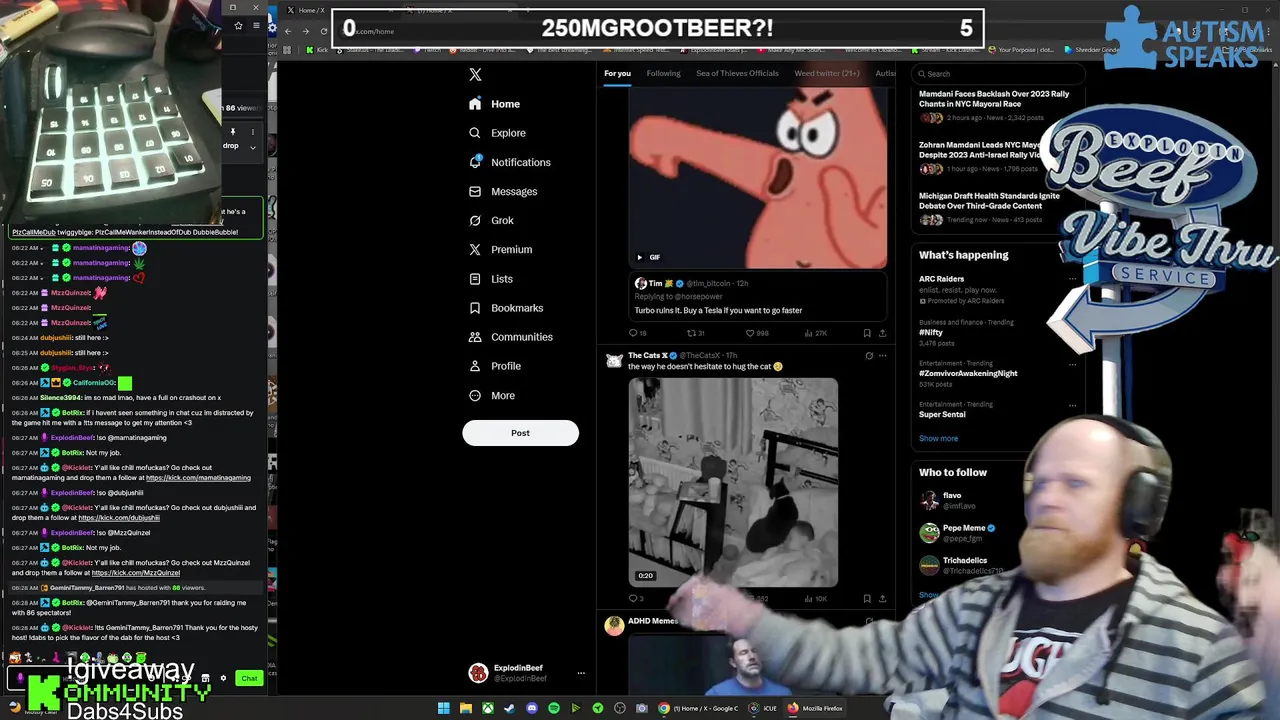
Task: Switch to the For you tab
Action: point(617,73)
